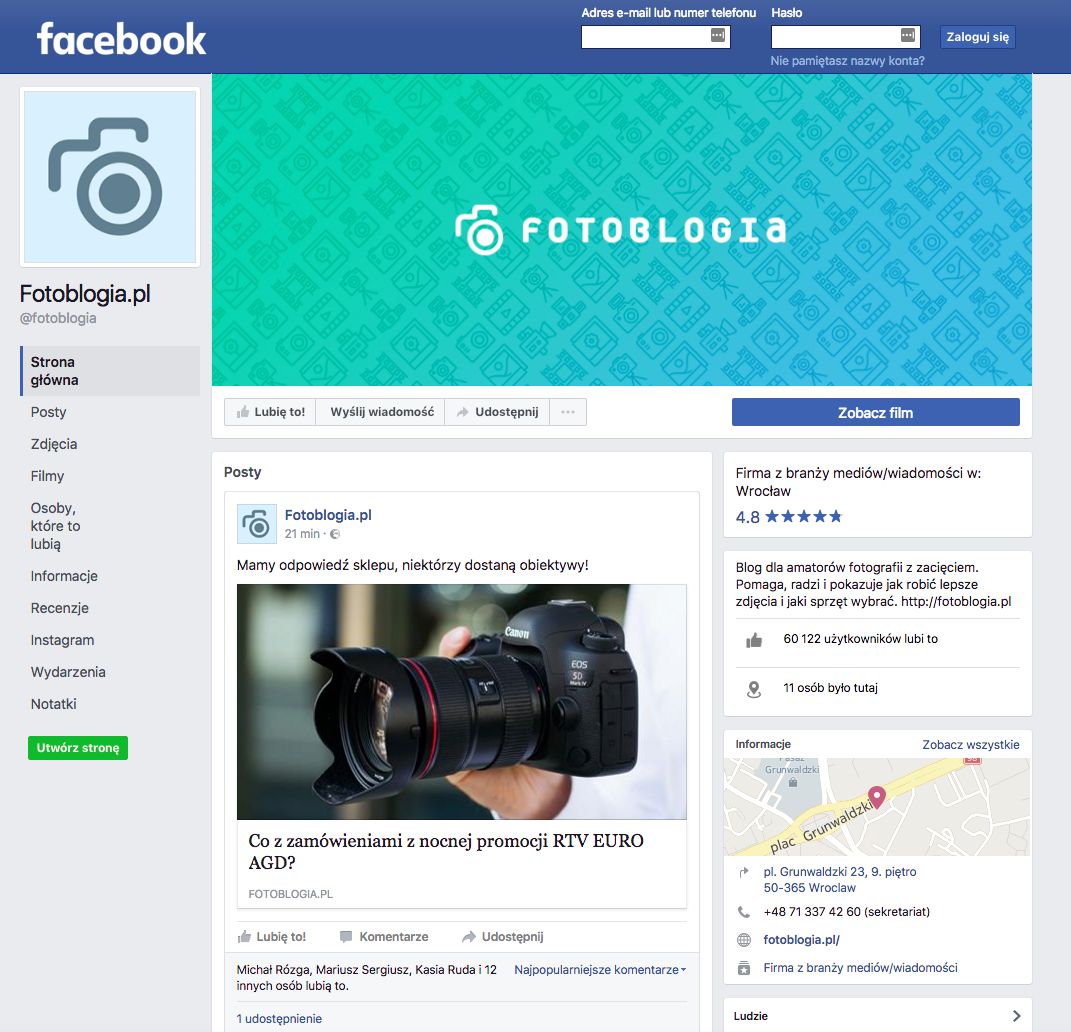Click Zaloguj się login button
Viewport: 1071px width, 1032px height.
pos(977,37)
